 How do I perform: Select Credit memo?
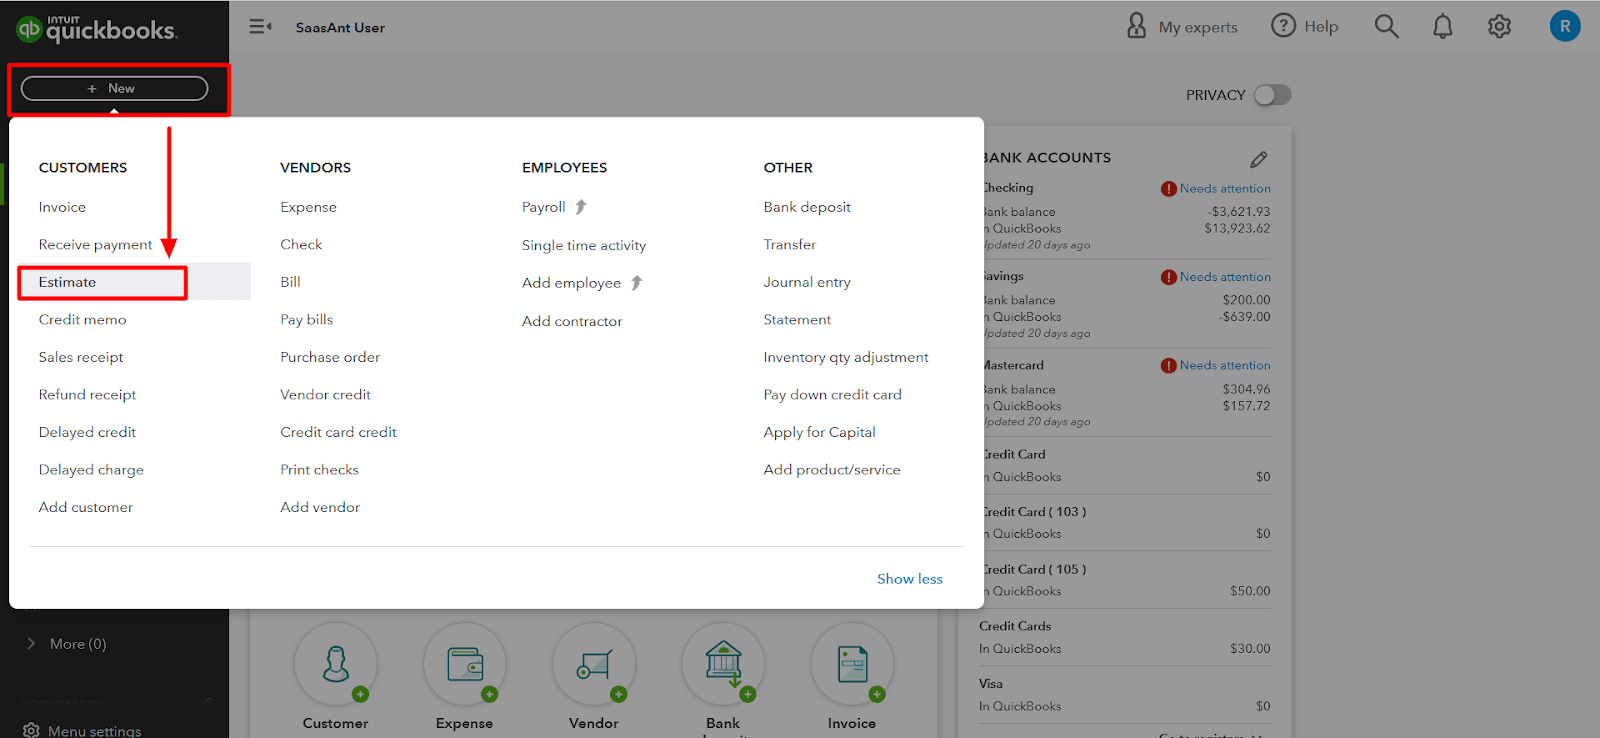click(x=82, y=320)
